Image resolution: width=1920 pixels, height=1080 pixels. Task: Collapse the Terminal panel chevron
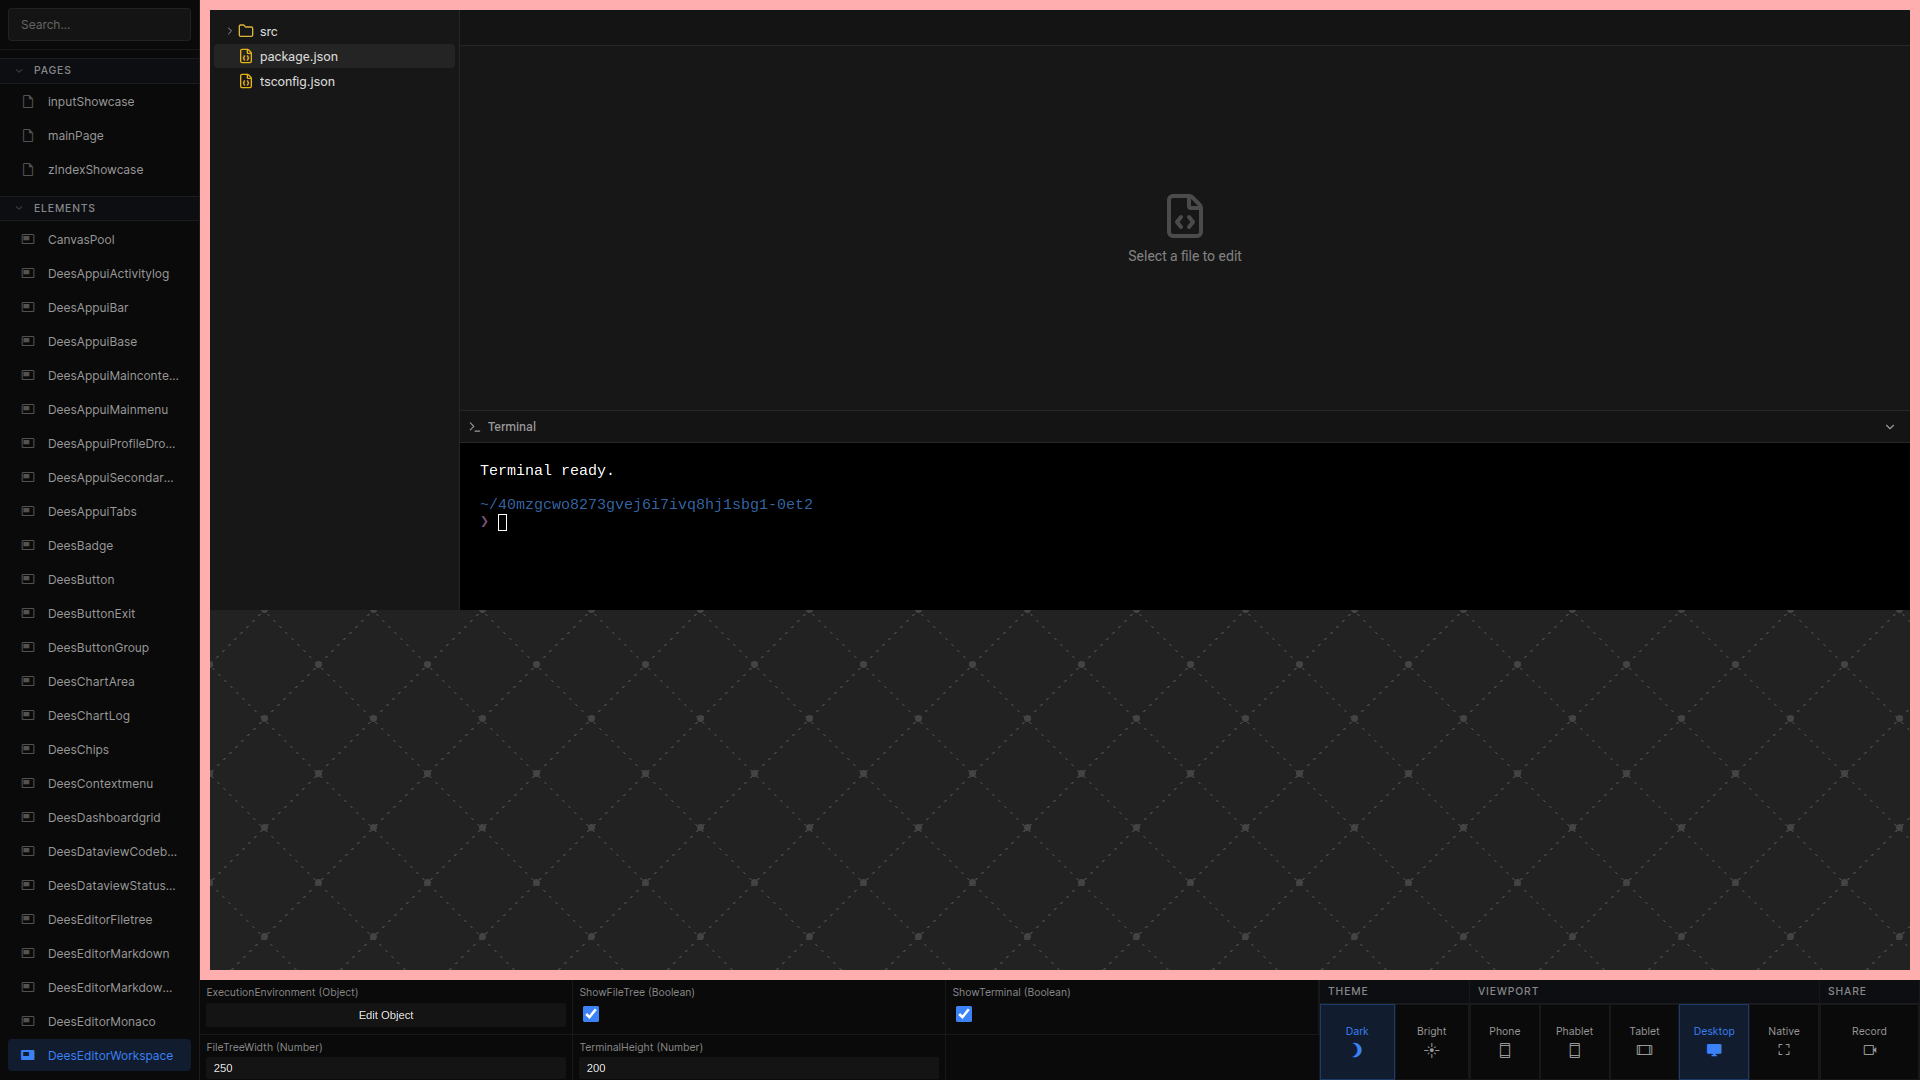click(x=1889, y=427)
